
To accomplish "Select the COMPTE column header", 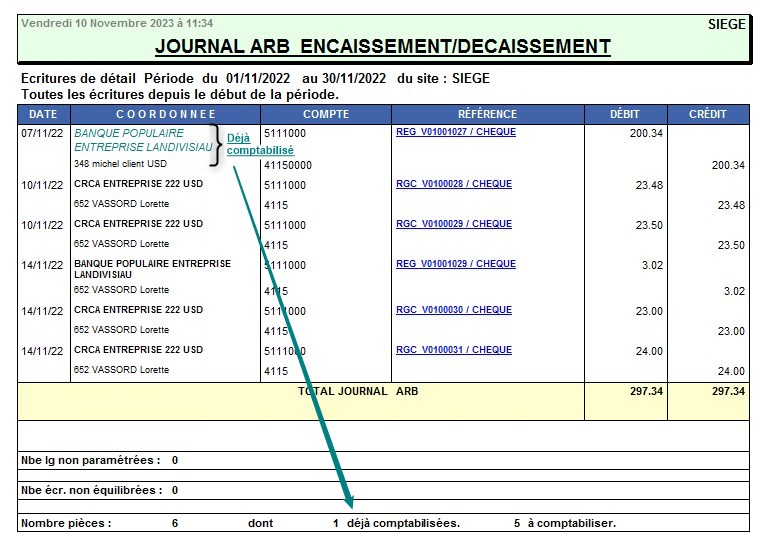I will click(325, 114).
